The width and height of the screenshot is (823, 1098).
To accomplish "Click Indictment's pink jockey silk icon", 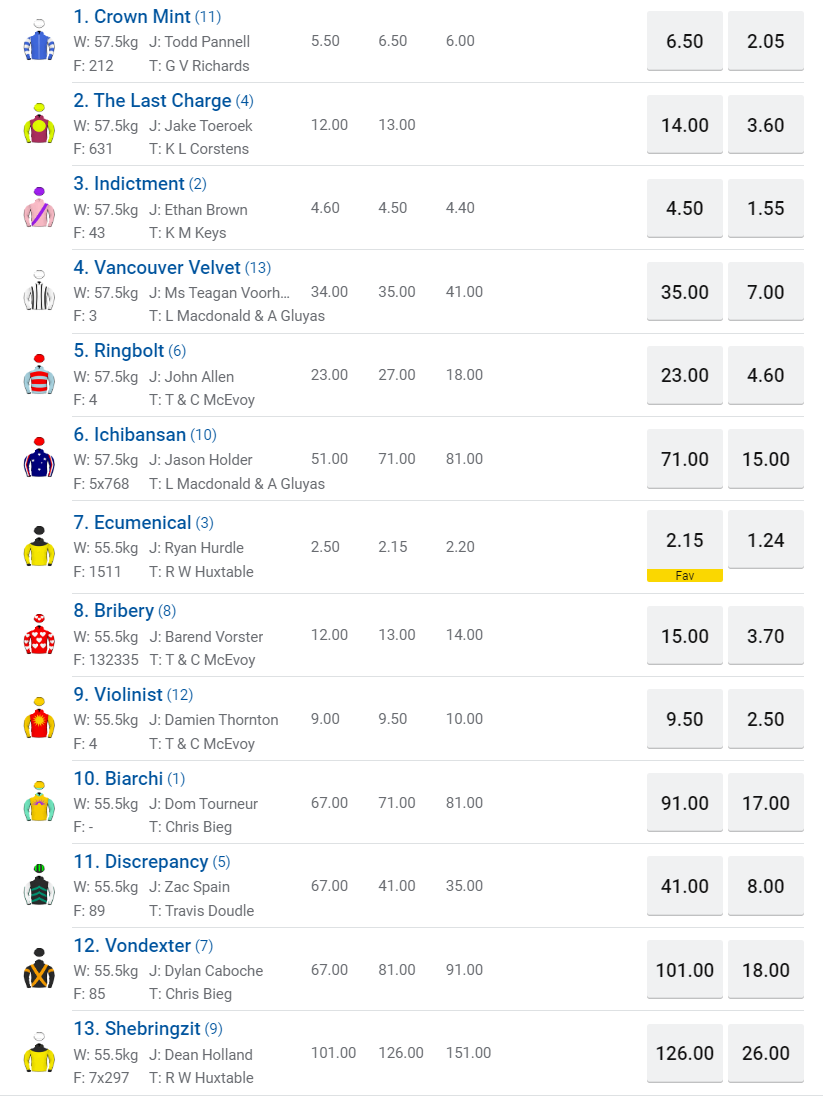I will (x=39, y=208).
